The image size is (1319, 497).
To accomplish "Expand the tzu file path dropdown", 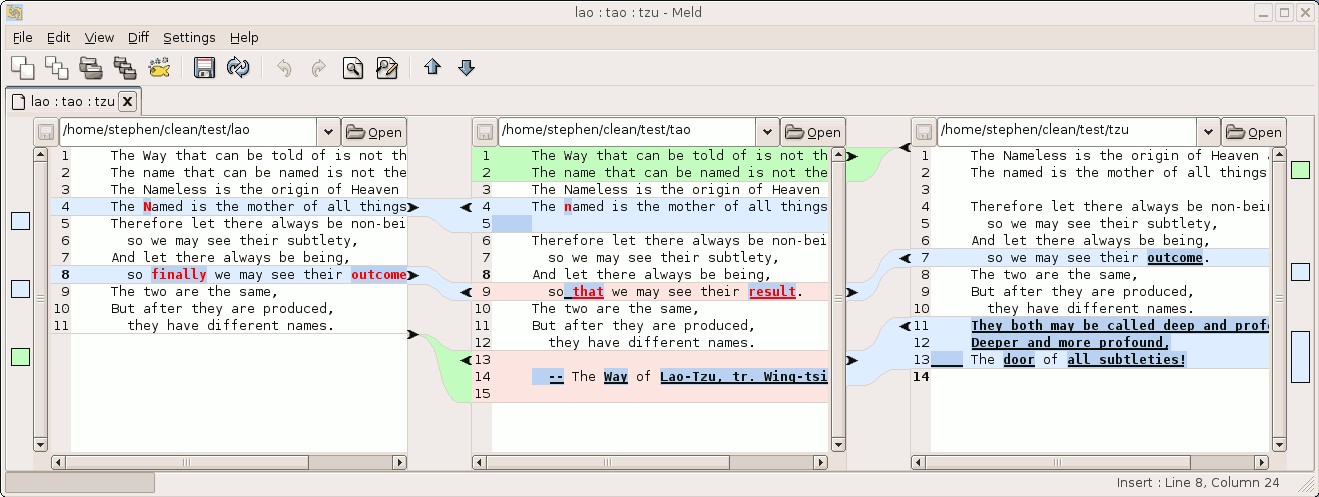I will 1207,132.
